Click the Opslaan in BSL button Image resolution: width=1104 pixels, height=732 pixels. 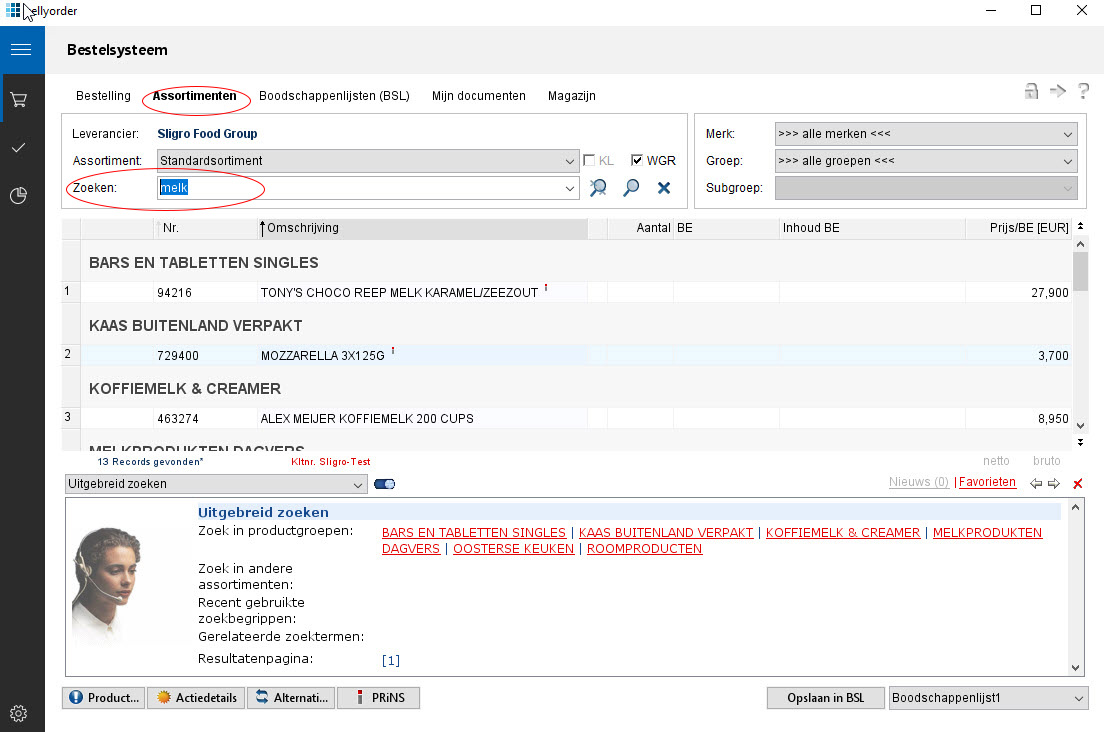(x=824, y=698)
